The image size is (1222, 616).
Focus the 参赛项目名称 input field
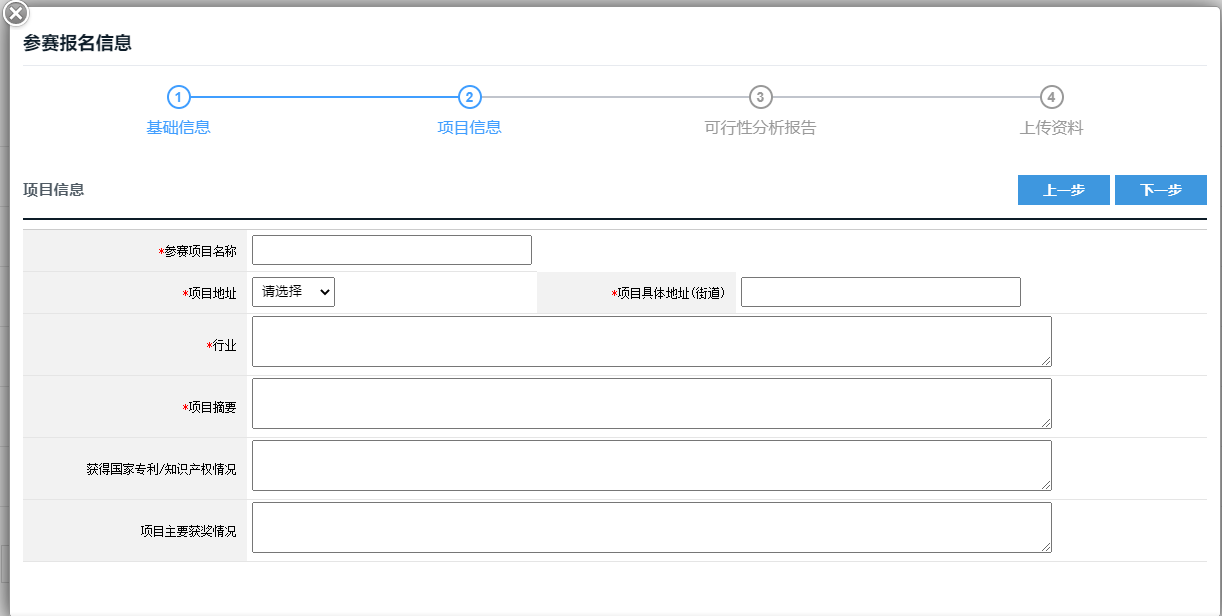[392, 250]
